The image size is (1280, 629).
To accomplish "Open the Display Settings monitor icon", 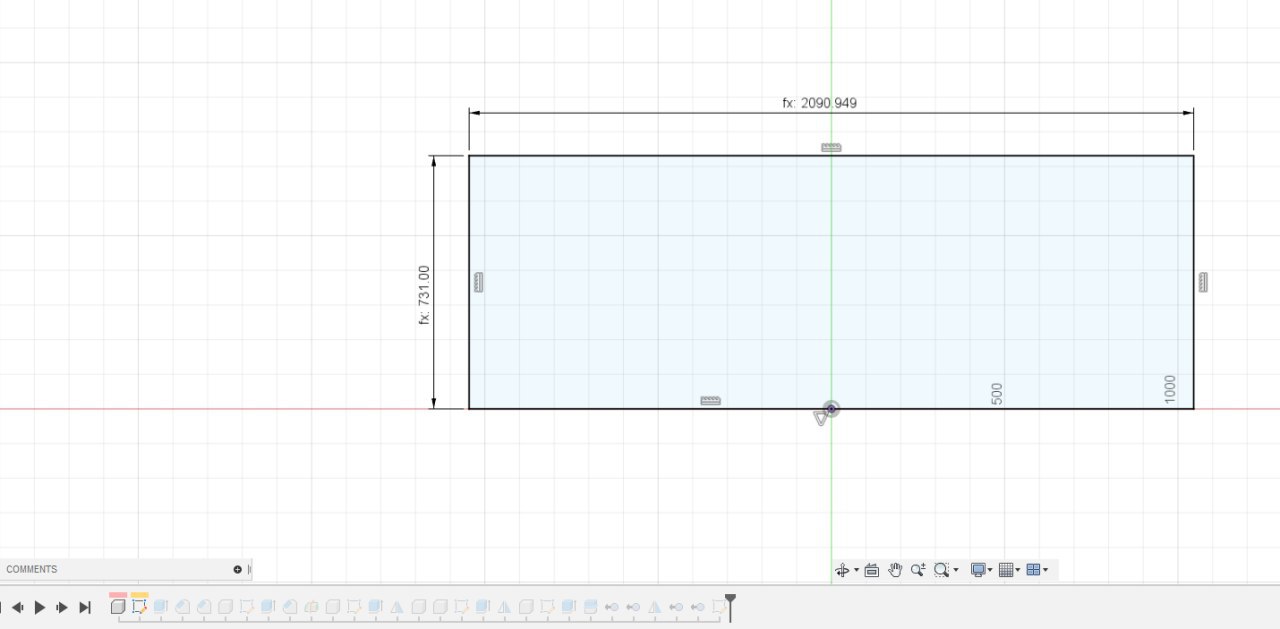I will [x=979, y=570].
